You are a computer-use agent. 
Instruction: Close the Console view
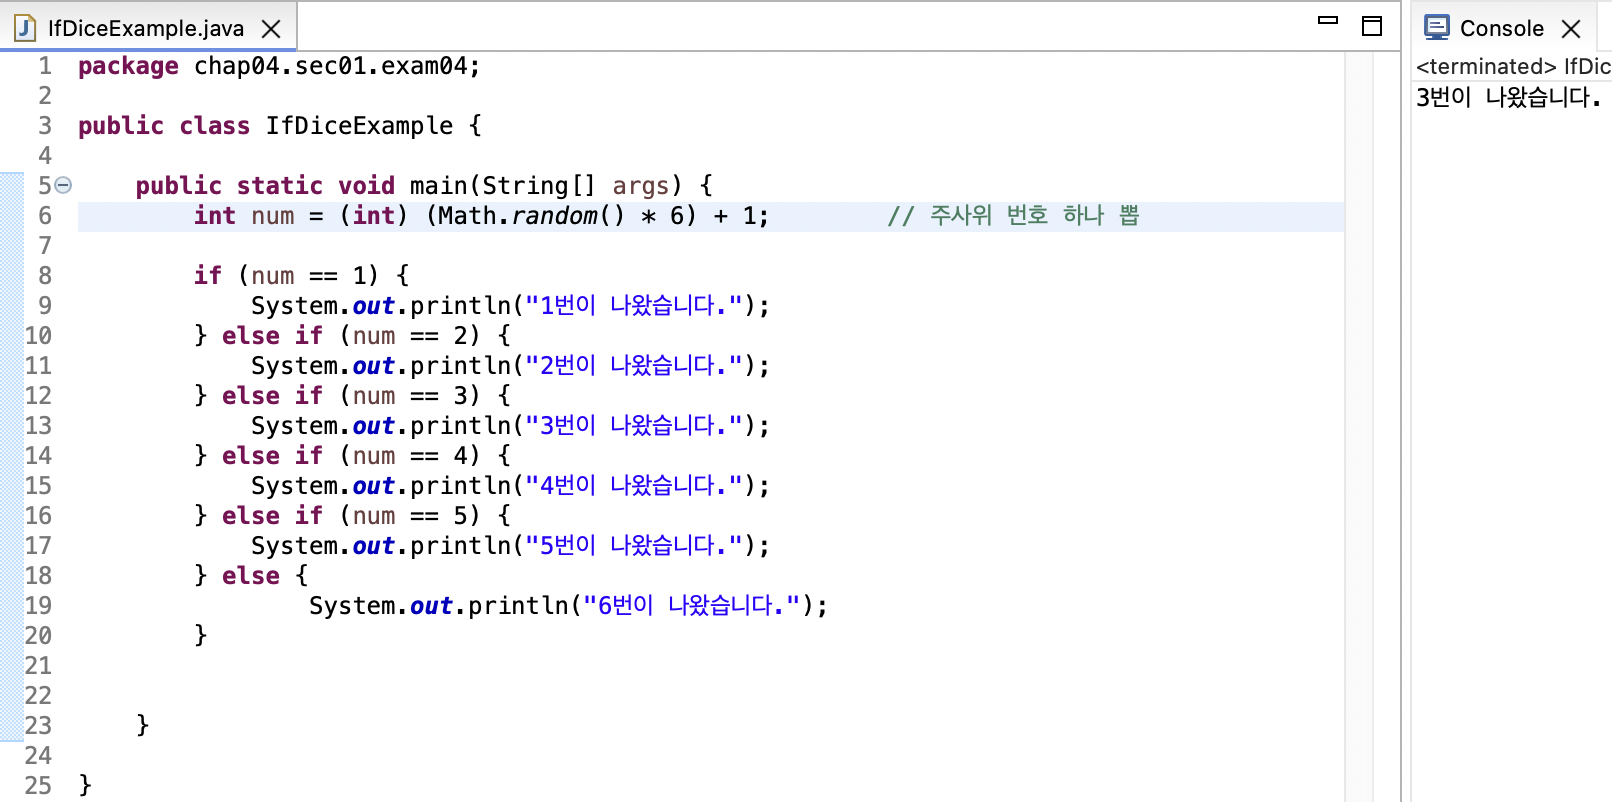(x=1571, y=29)
